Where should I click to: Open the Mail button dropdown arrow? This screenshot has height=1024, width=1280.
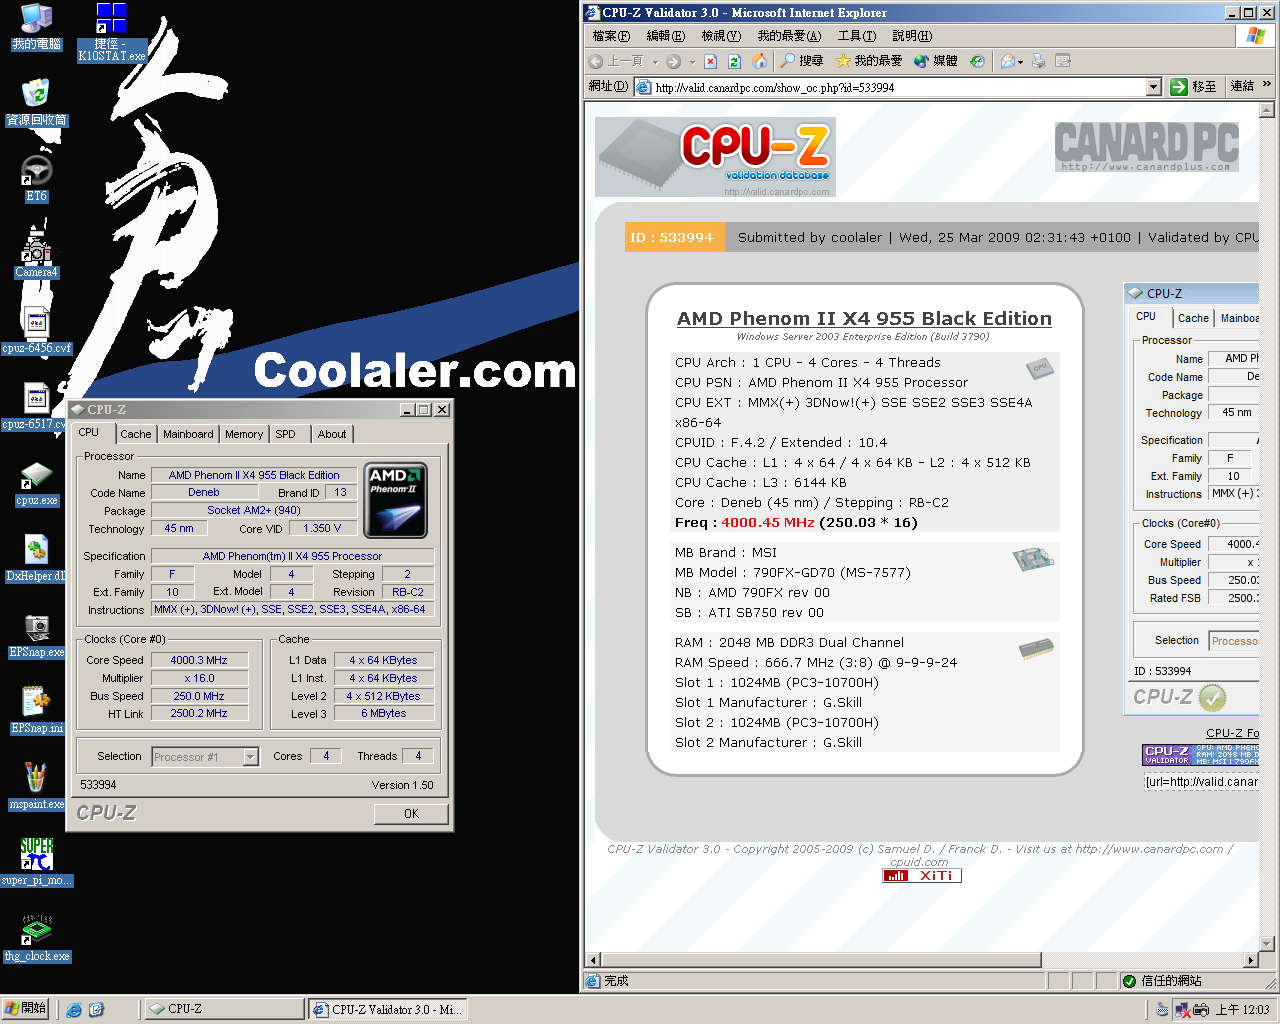[x=1020, y=61]
